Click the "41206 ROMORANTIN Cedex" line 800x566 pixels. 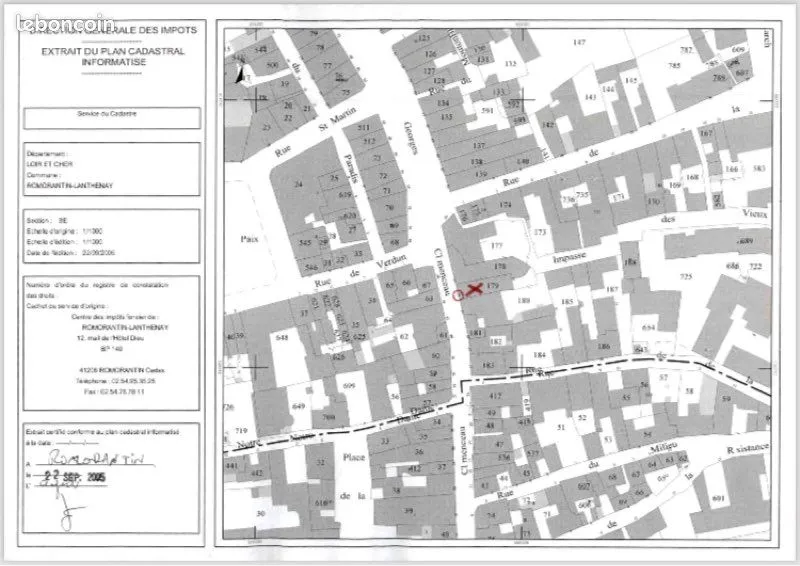tap(122, 371)
